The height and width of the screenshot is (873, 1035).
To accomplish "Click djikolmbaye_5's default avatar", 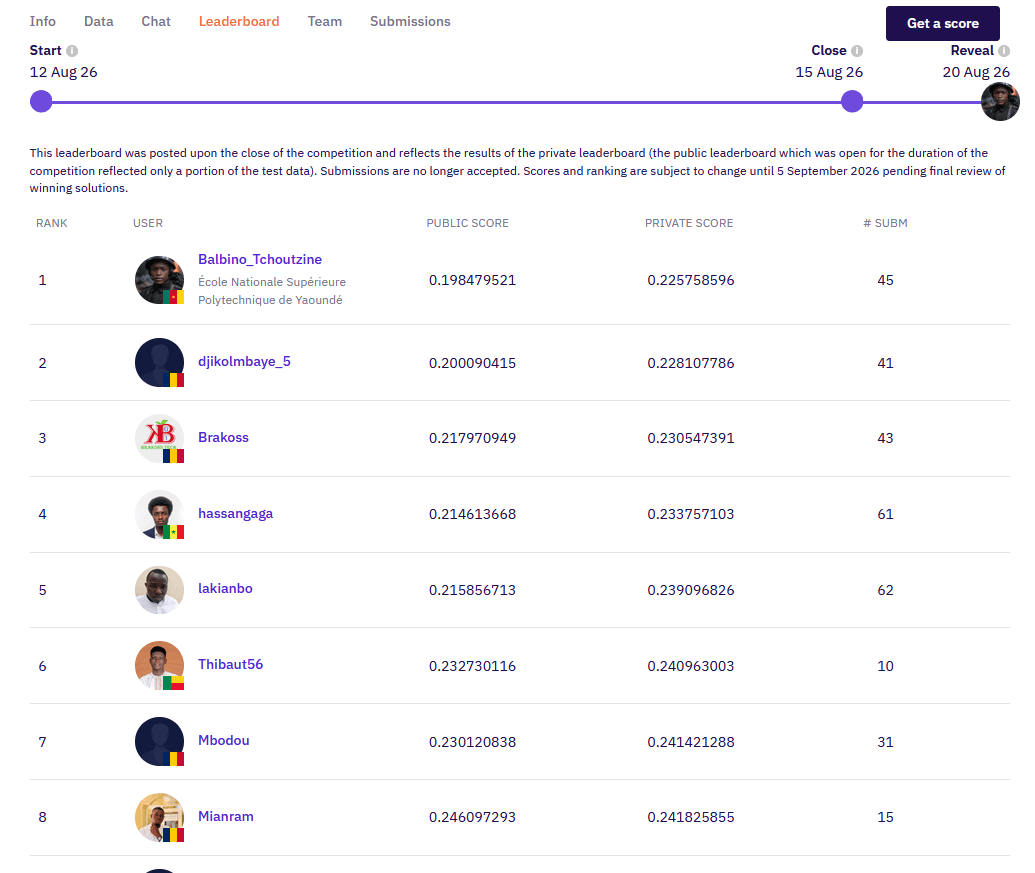I will tap(159, 362).
